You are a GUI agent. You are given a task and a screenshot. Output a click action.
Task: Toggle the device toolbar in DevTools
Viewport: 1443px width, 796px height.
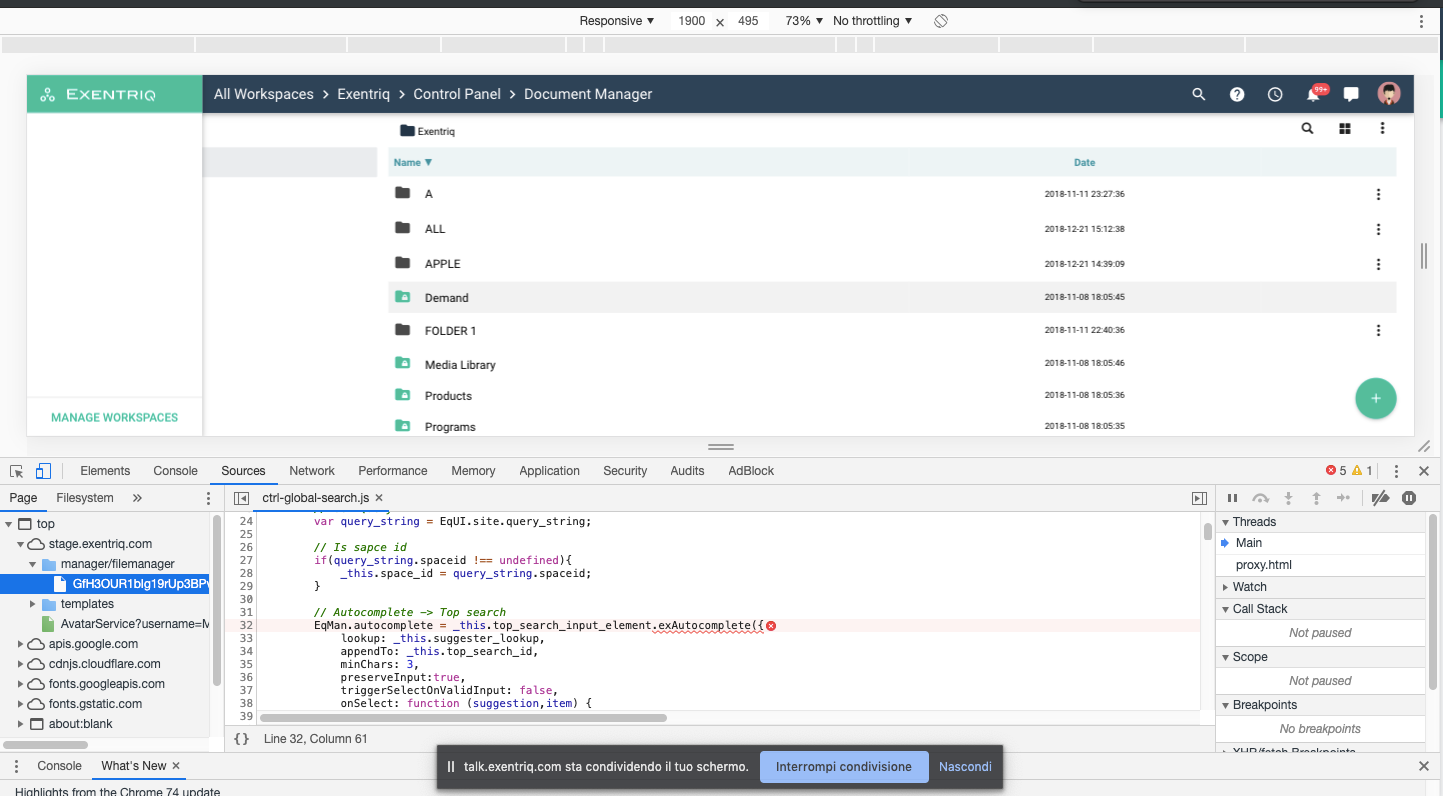[43, 471]
